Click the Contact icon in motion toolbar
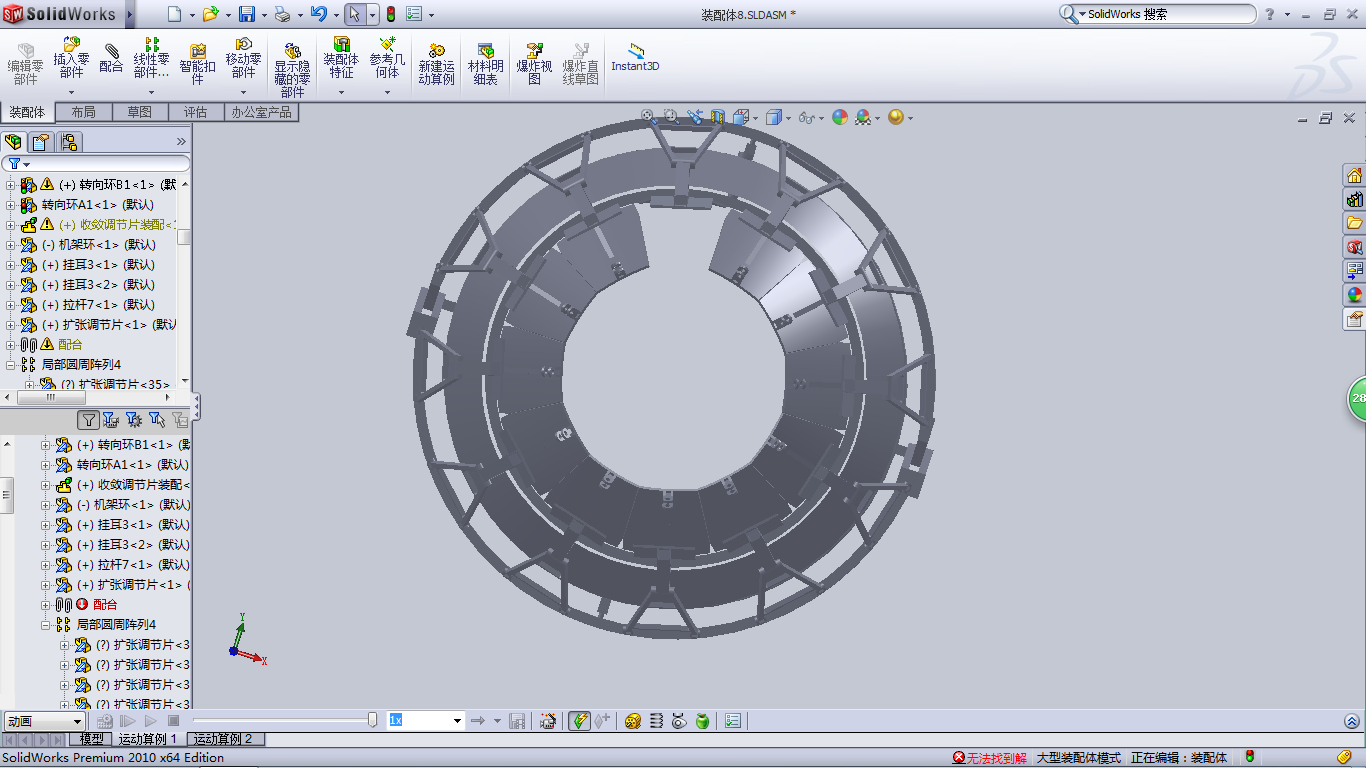The height and width of the screenshot is (768, 1366). [x=679, y=721]
